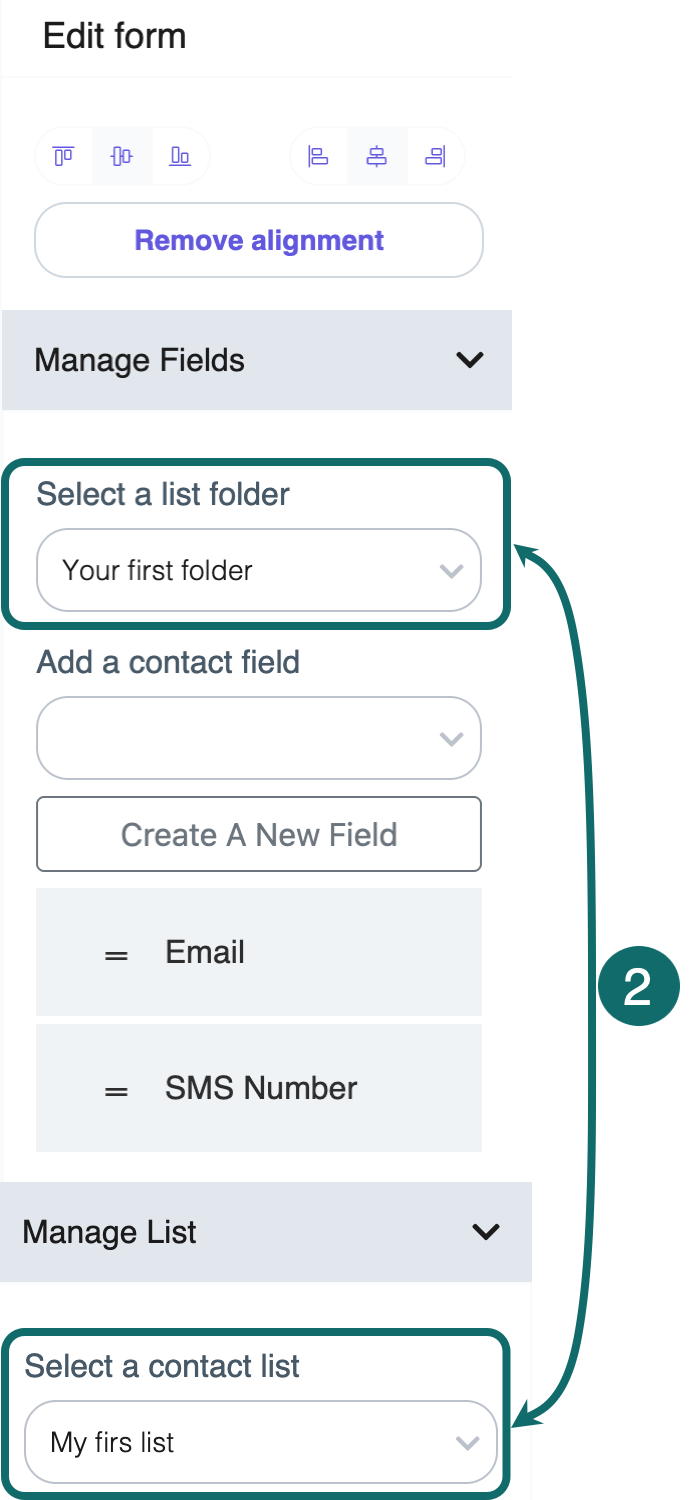This screenshot has width=690, height=1500.
Task: Select the align left icon
Action: (x=318, y=156)
